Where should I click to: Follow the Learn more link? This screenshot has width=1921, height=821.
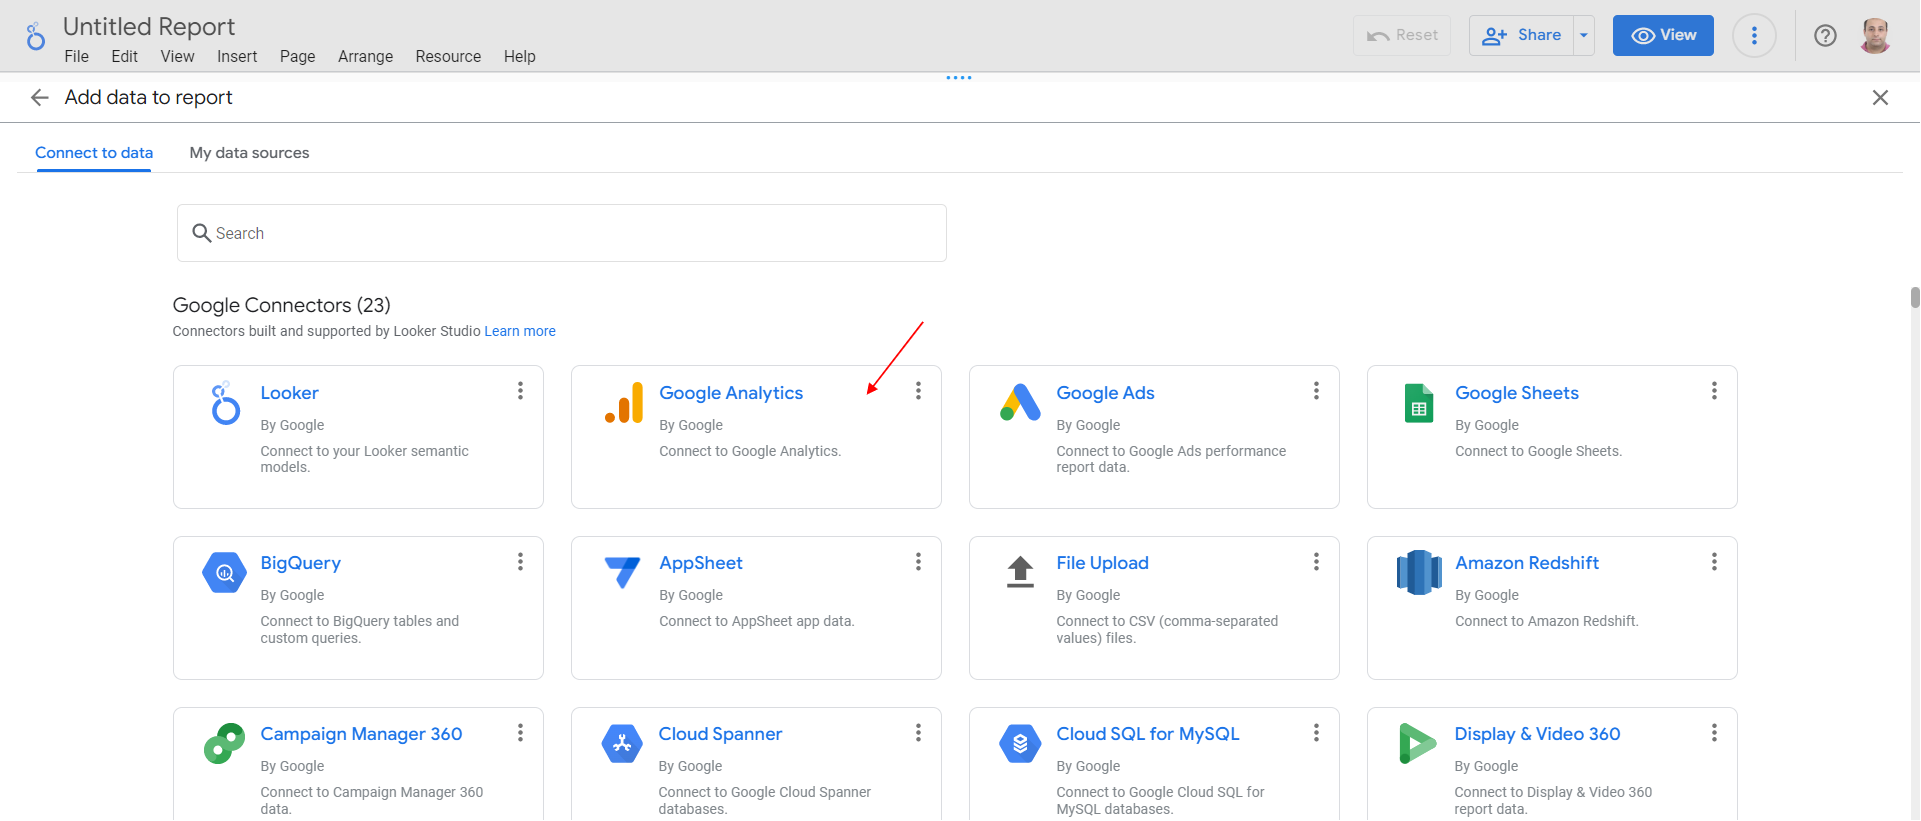coord(520,331)
